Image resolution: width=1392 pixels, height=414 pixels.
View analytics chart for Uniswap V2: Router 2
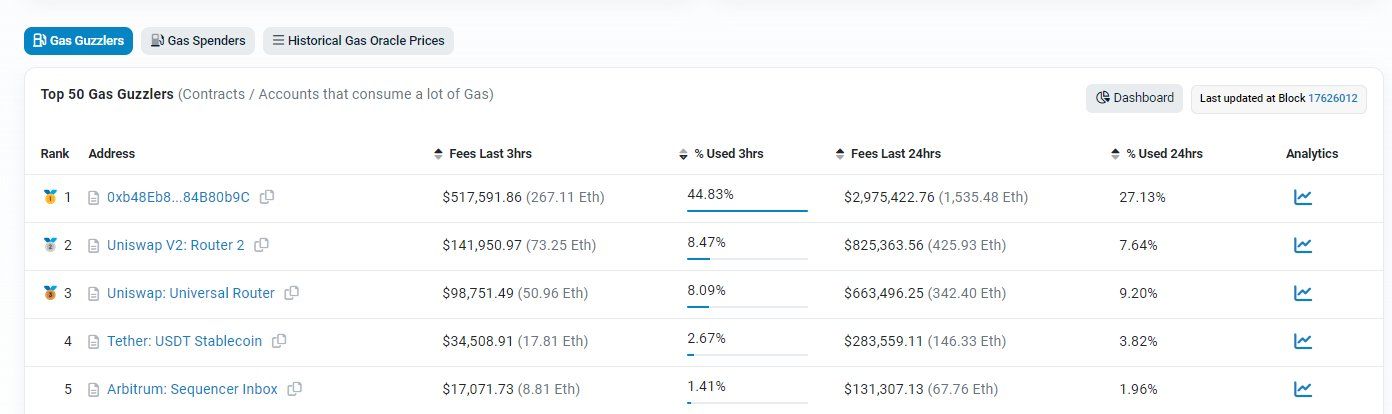tap(1303, 245)
